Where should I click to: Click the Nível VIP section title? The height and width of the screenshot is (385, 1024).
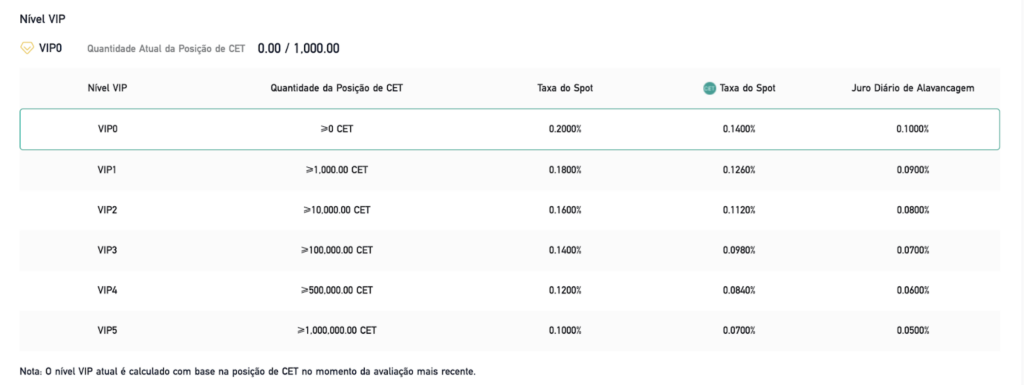coord(42,19)
